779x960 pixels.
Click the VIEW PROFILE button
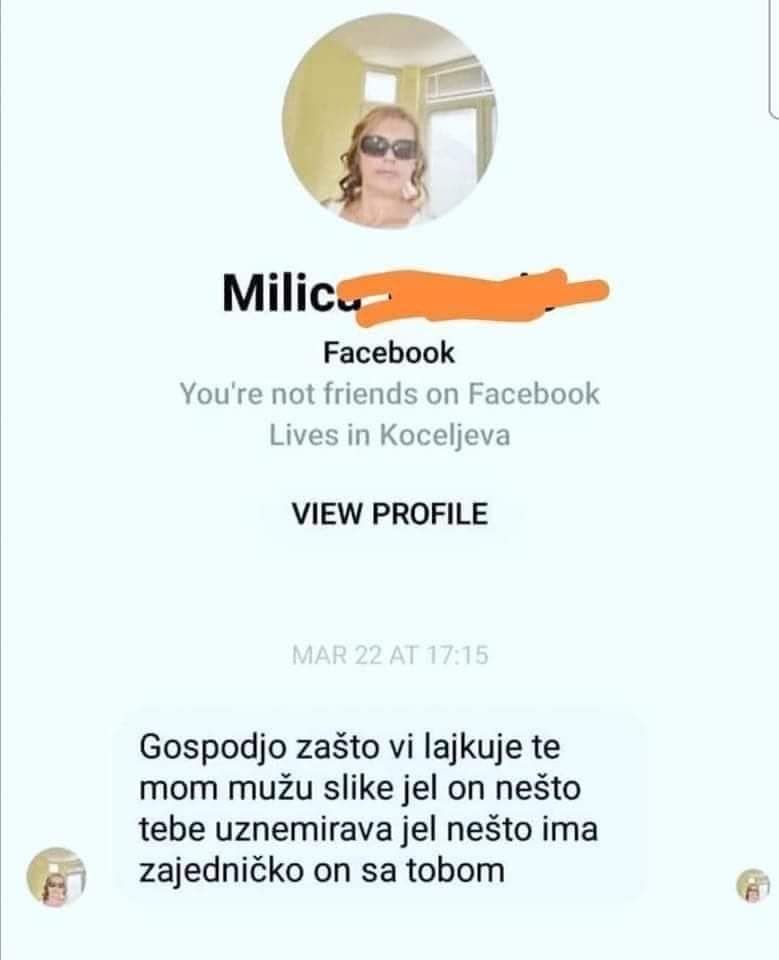click(390, 513)
